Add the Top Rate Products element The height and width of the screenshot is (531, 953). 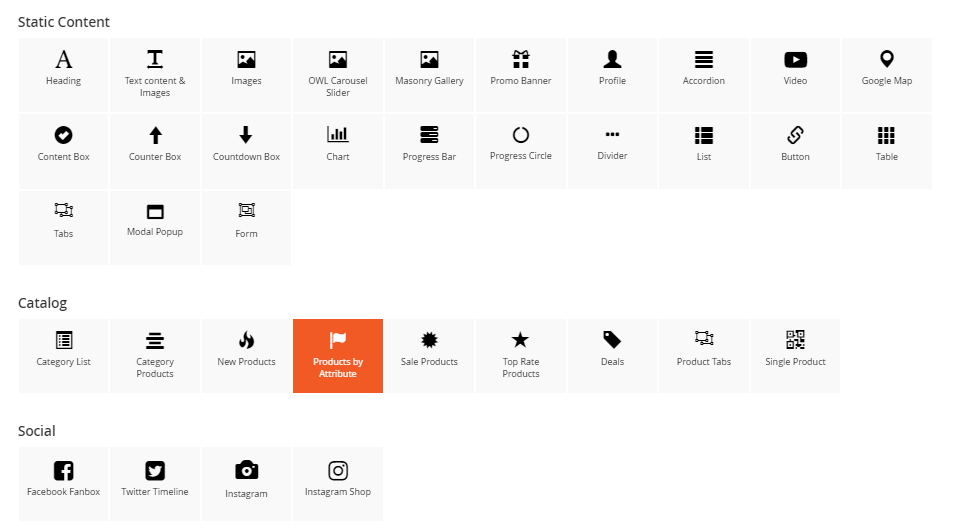click(x=521, y=355)
